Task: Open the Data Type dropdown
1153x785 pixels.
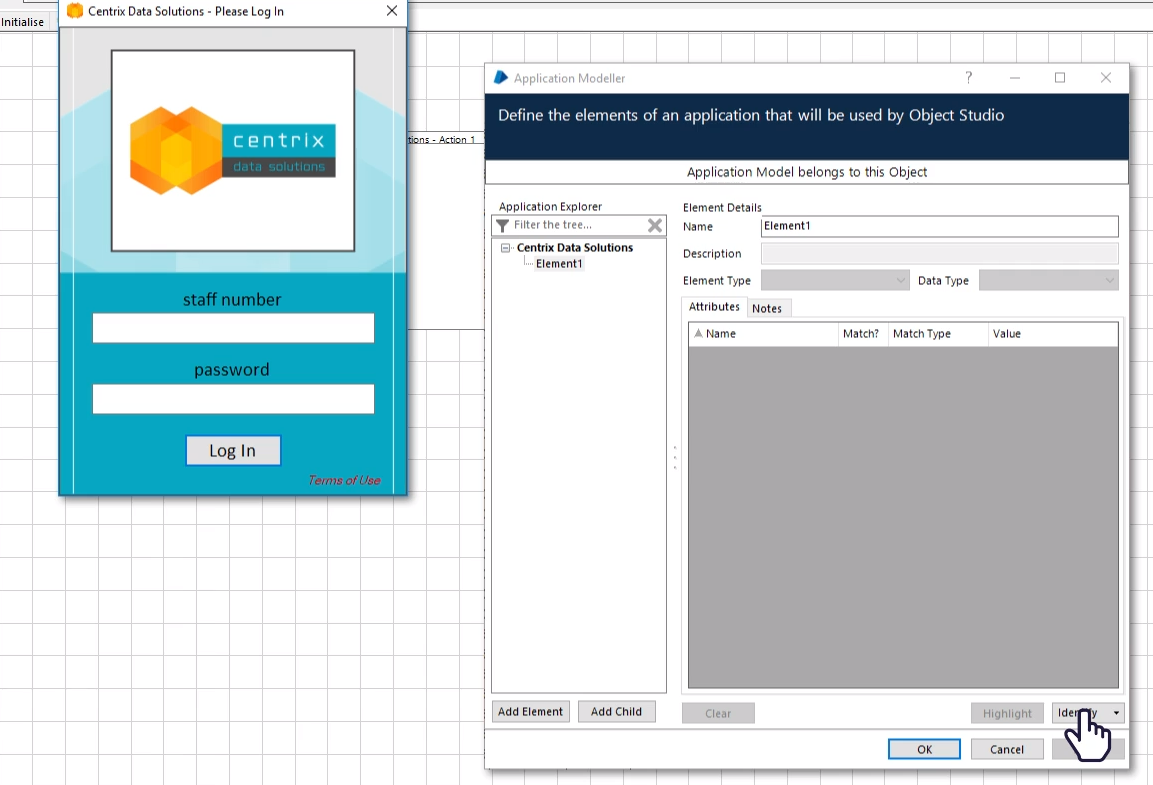Action: click(1049, 280)
